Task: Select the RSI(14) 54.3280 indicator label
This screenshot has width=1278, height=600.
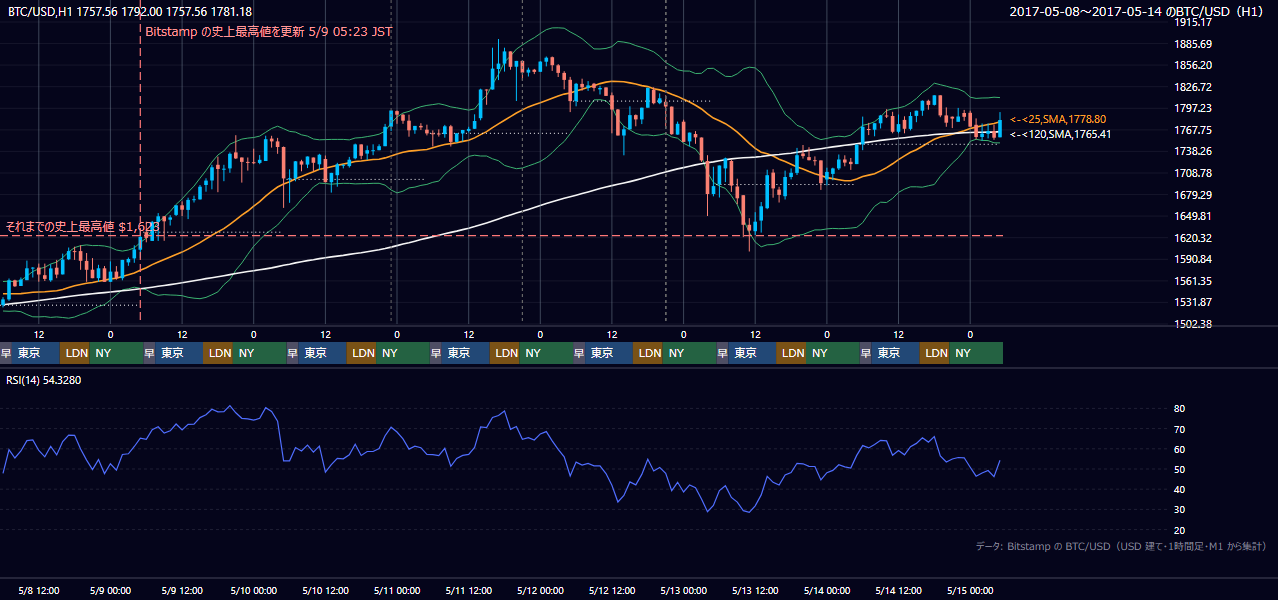Action: click(x=44, y=380)
